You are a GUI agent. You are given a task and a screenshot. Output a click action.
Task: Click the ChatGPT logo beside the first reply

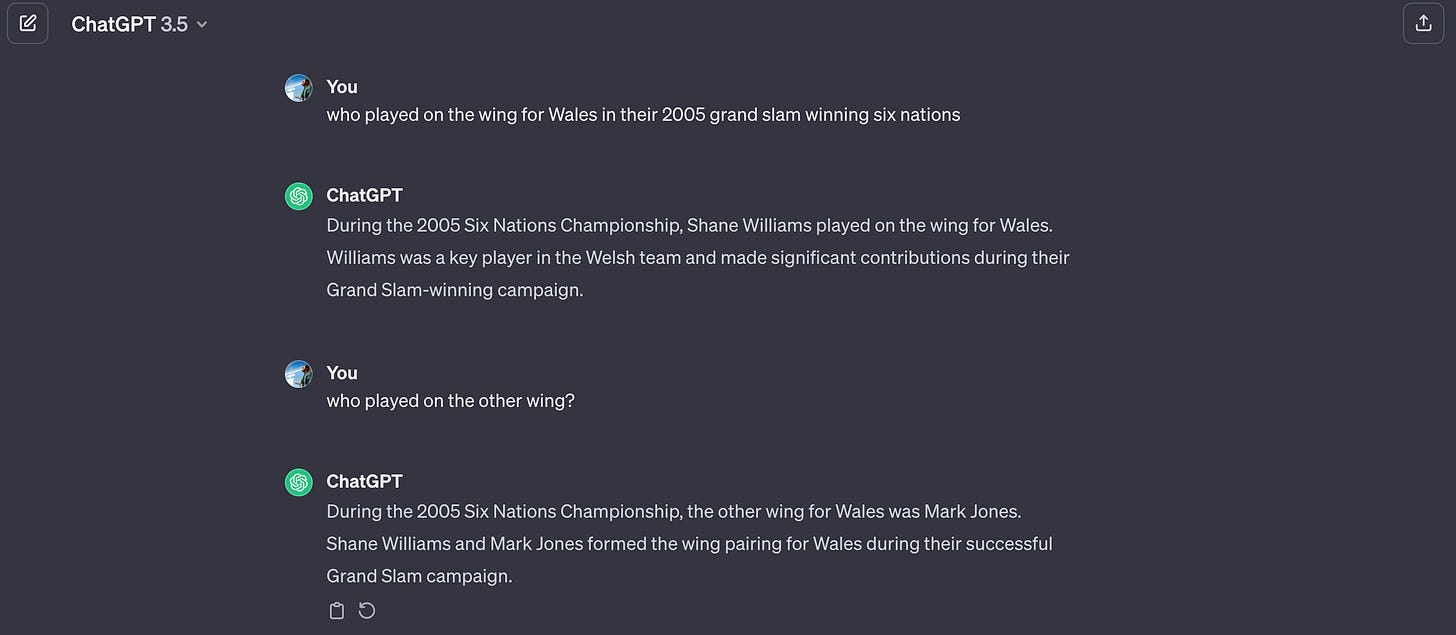298,196
